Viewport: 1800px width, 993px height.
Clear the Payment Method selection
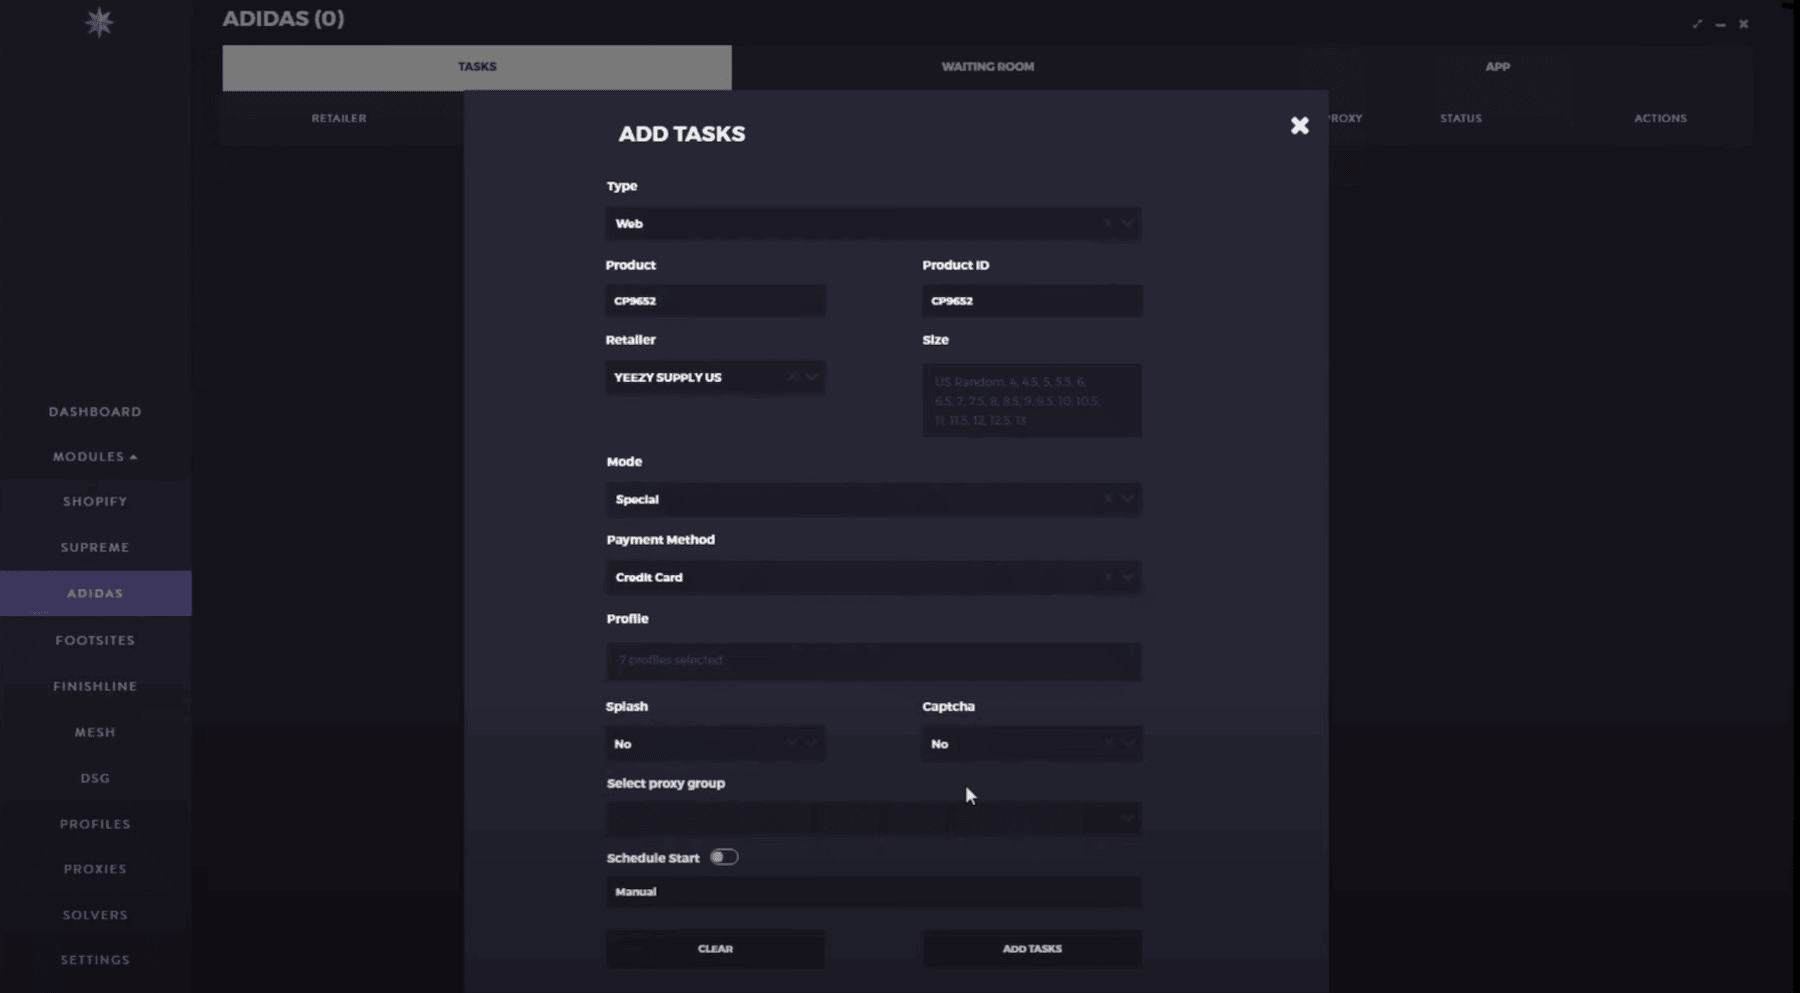click(x=1107, y=577)
